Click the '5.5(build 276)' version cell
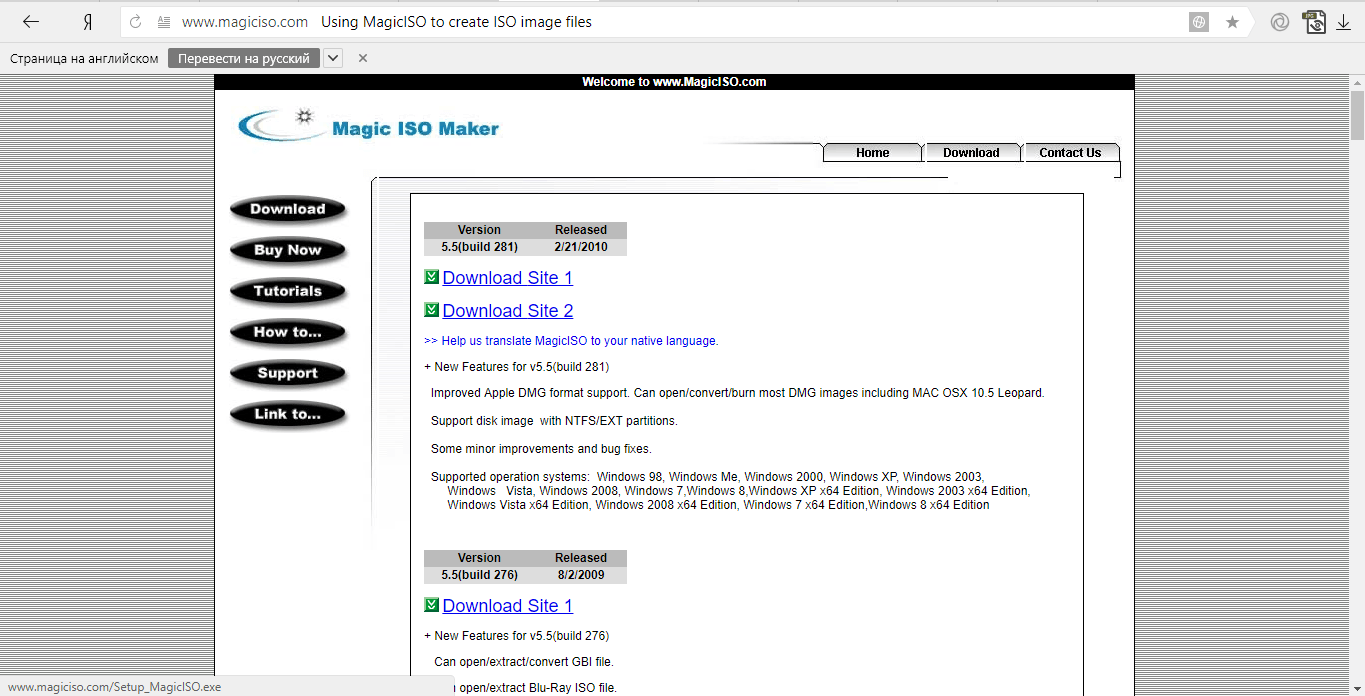This screenshot has height=696, width=1365. coord(479,575)
